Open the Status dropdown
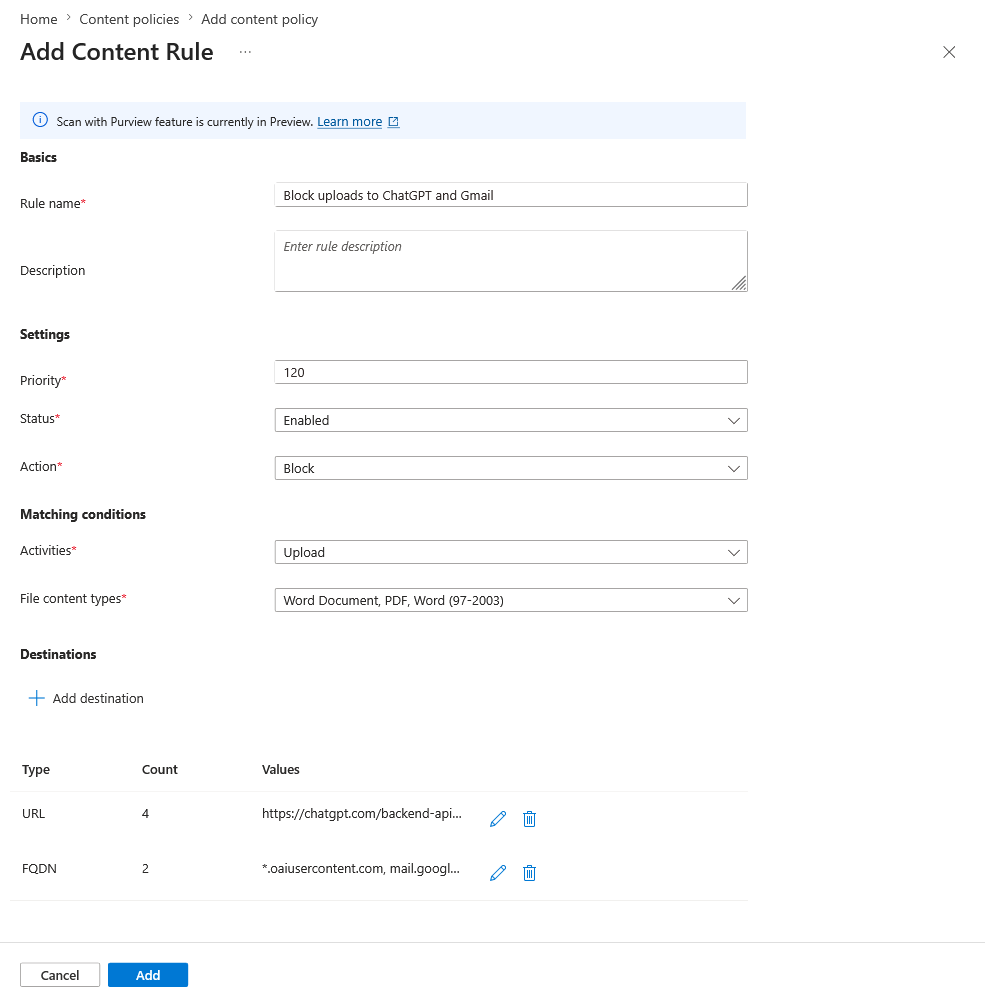The height and width of the screenshot is (1007, 985). click(510, 420)
